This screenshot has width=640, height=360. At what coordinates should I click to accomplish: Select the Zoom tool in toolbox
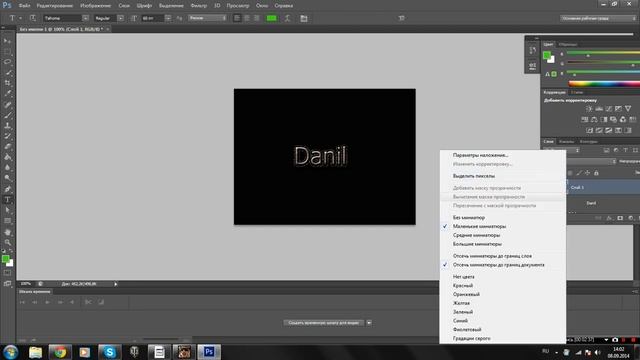7,242
